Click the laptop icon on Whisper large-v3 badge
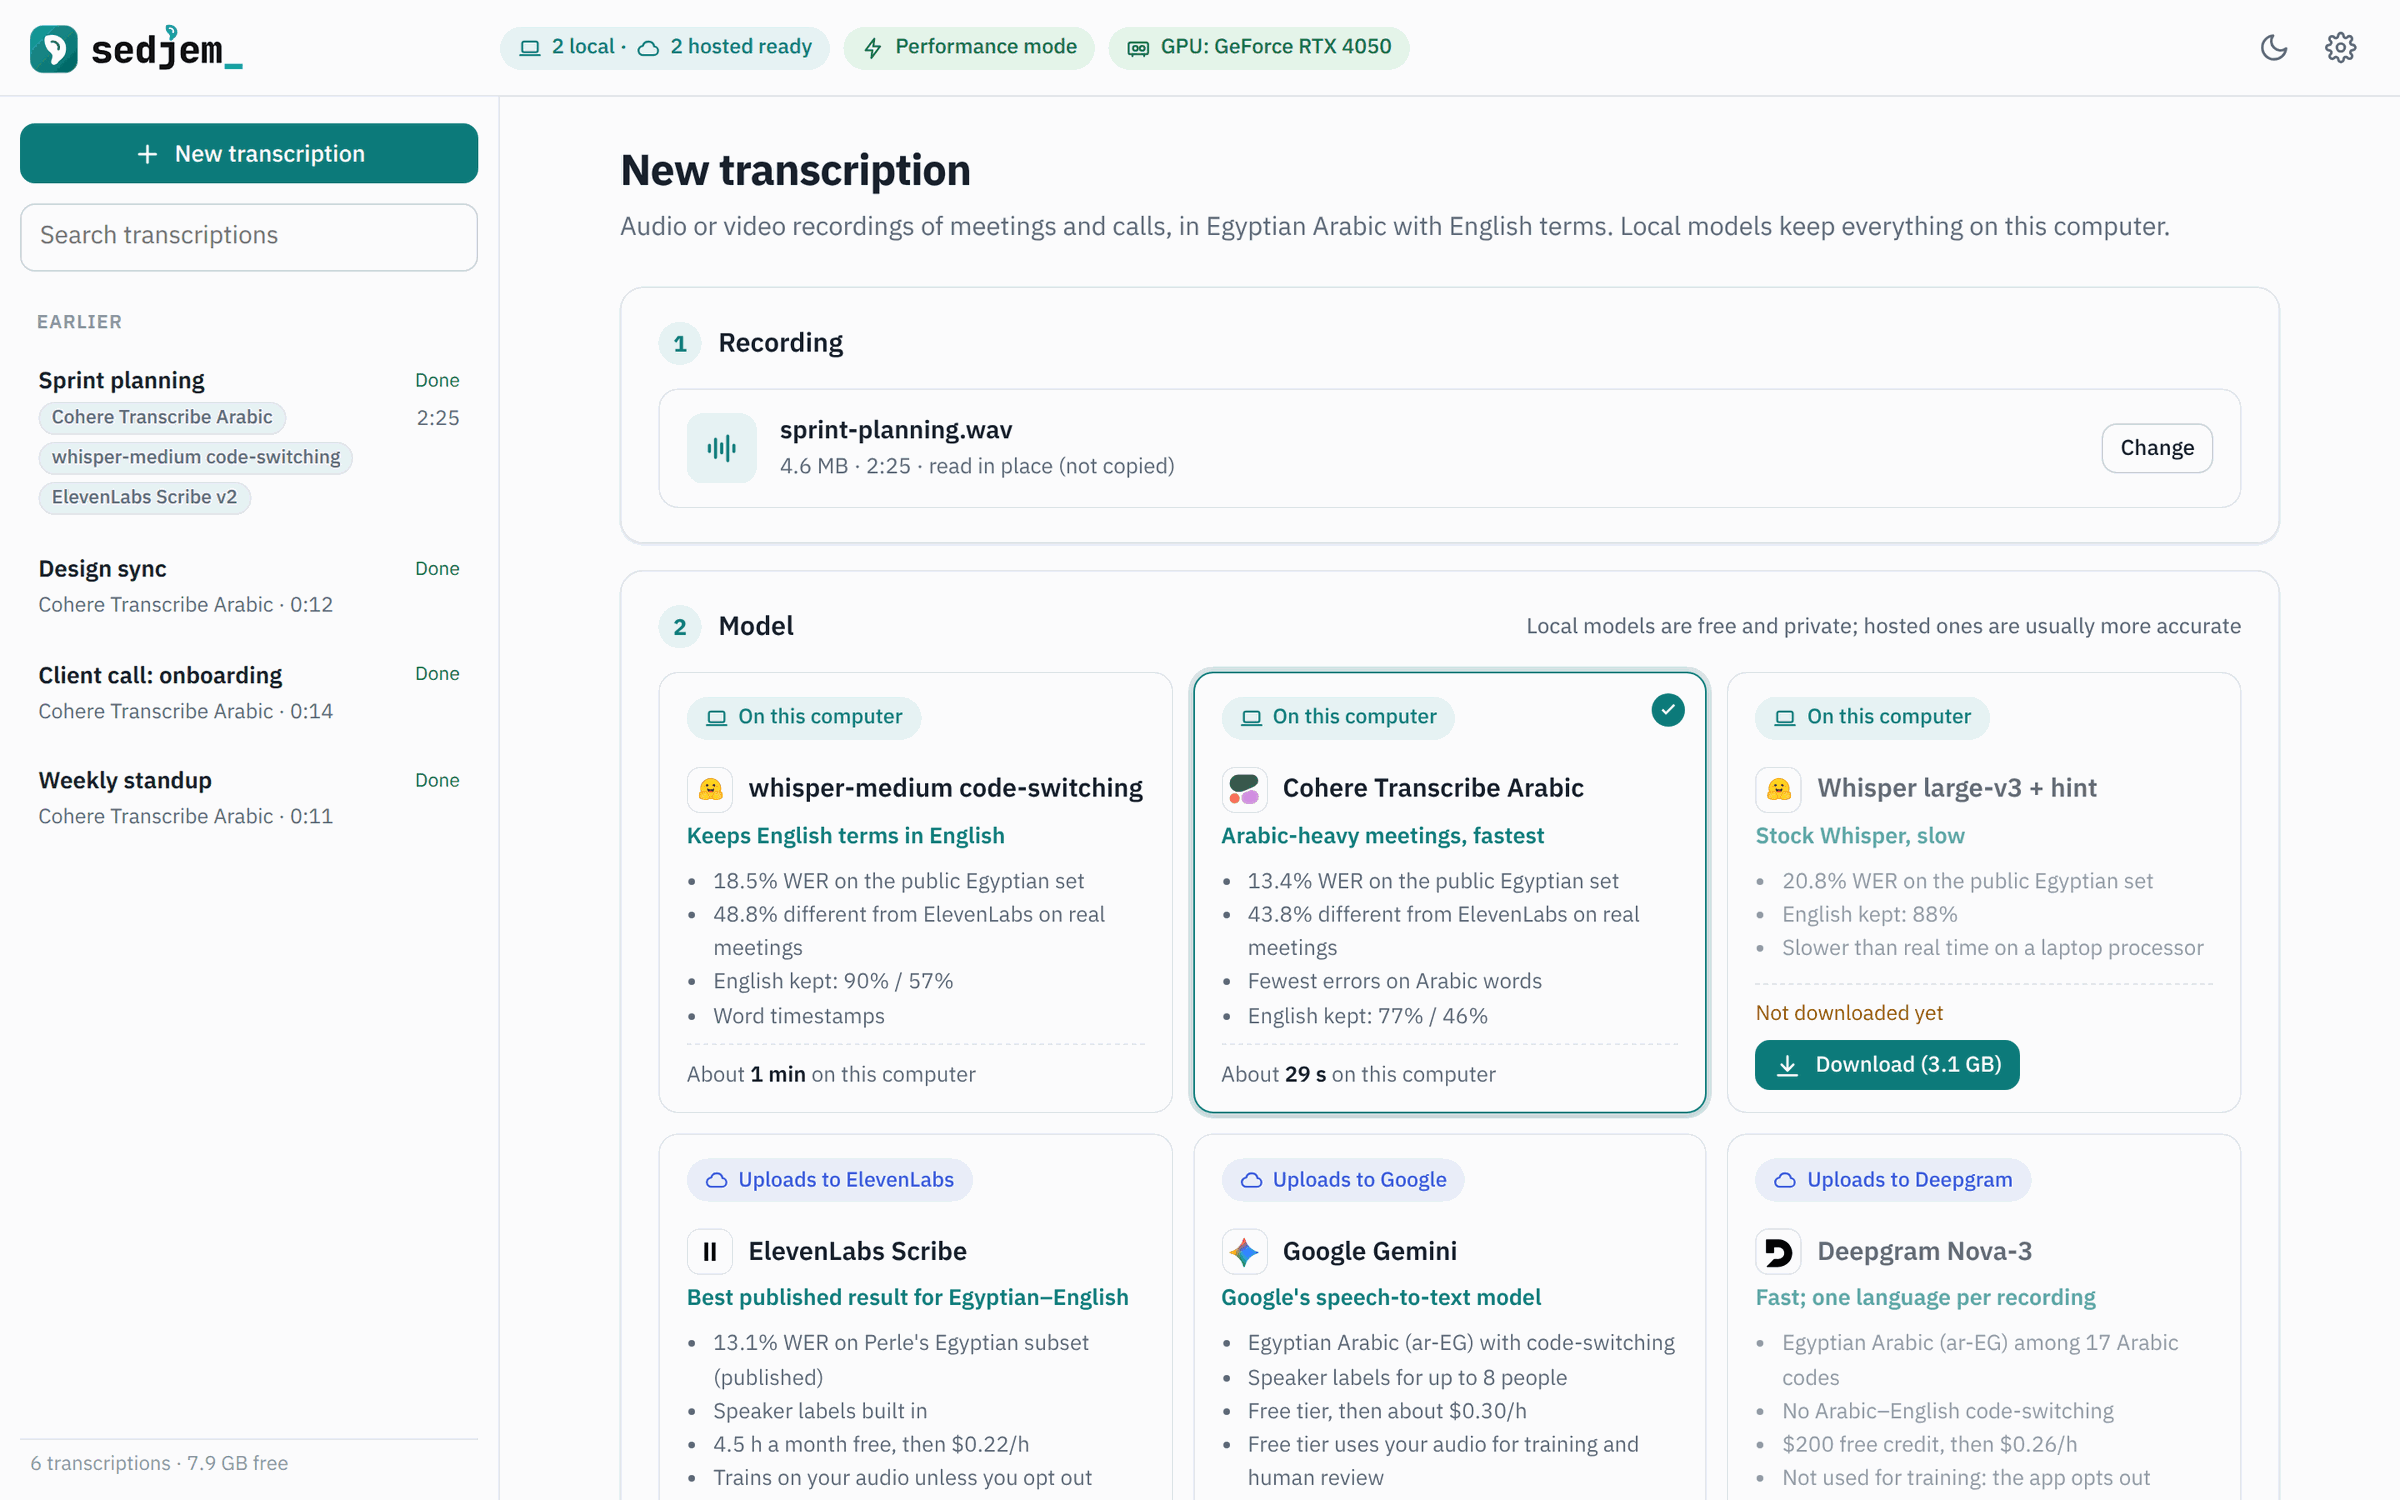This screenshot has width=2400, height=1500. coord(1785,717)
